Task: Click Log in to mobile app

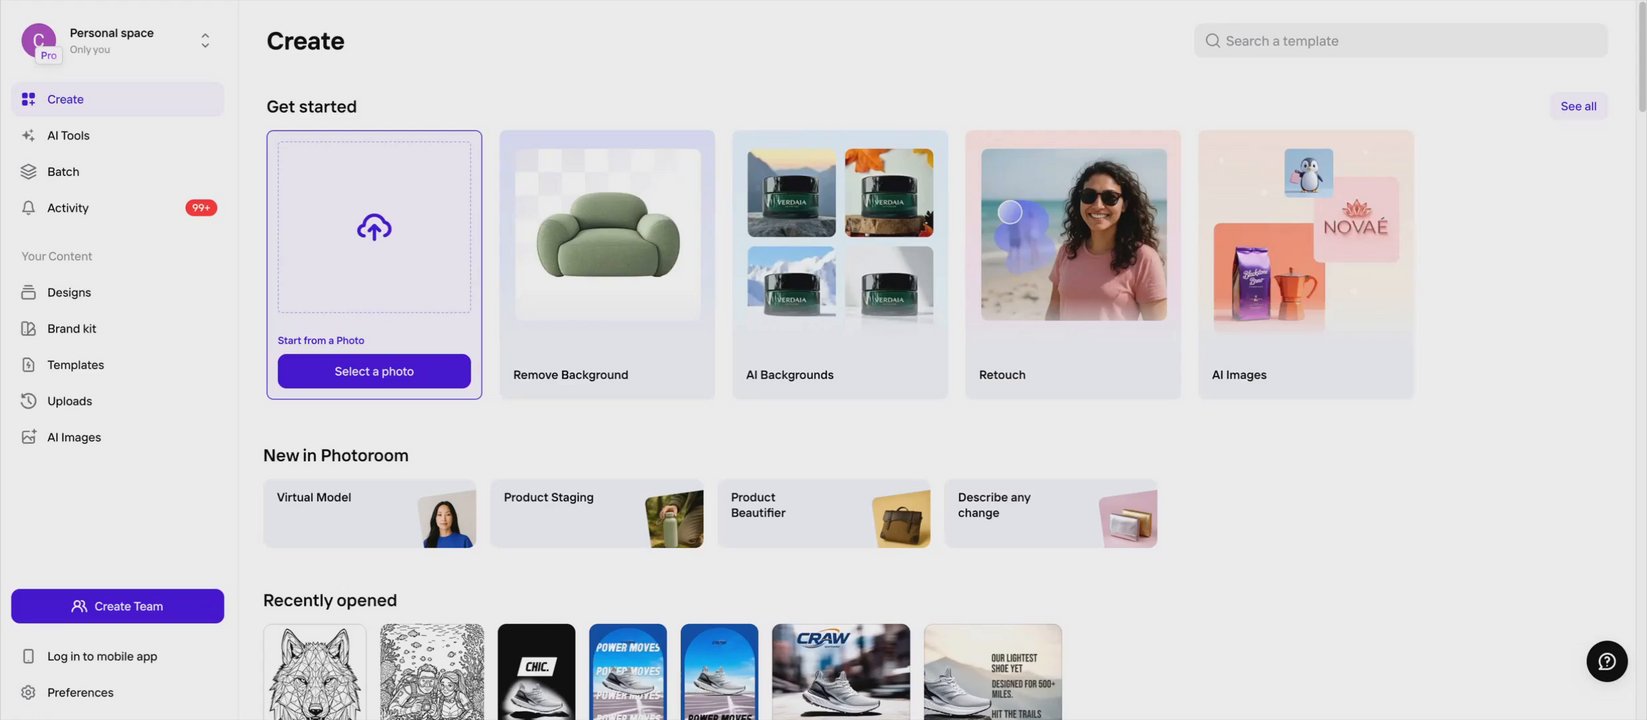Action: point(117,656)
